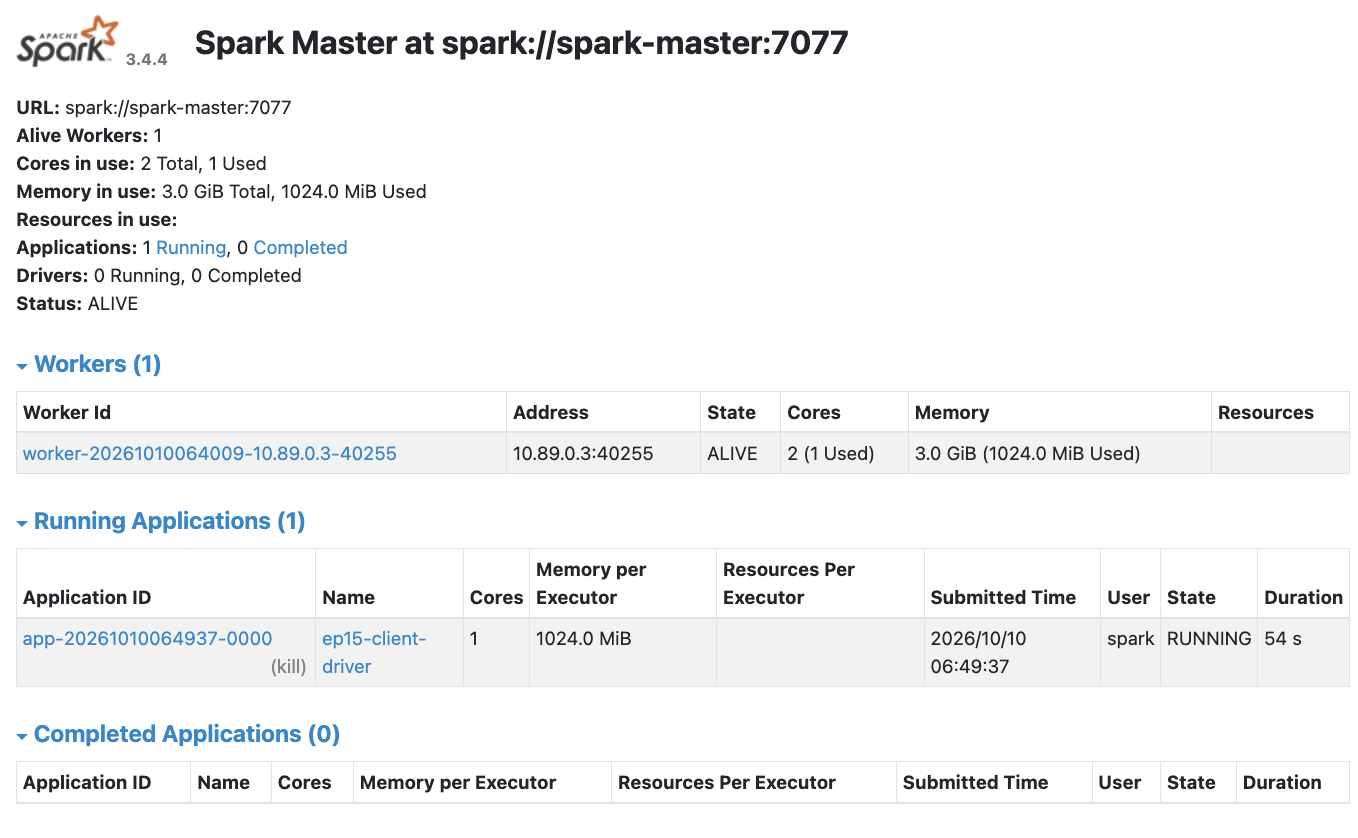Collapse the Workers section
The height and width of the screenshot is (838, 1358).
point(89,364)
